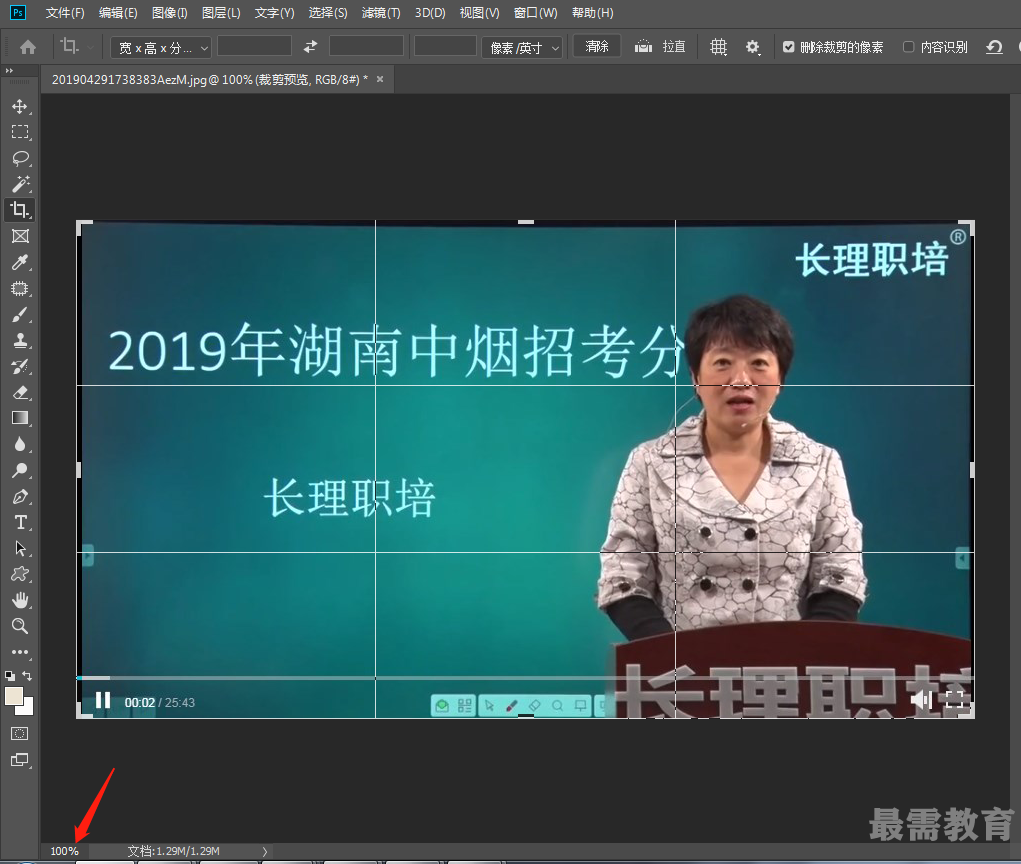Viewport: 1021px width, 864px height.
Task: Close the 20190429 jpg document tab
Action: coord(380,79)
